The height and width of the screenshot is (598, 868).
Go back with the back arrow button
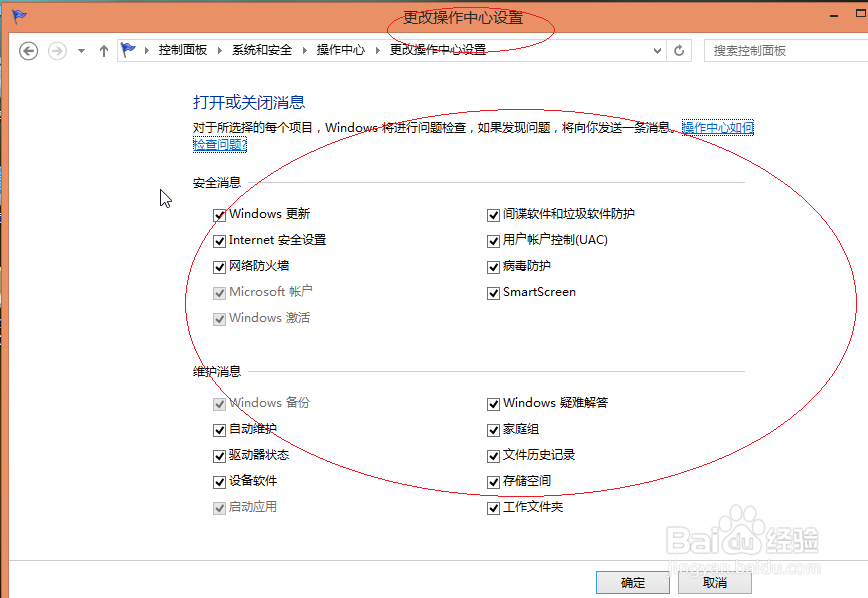pos(28,51)
